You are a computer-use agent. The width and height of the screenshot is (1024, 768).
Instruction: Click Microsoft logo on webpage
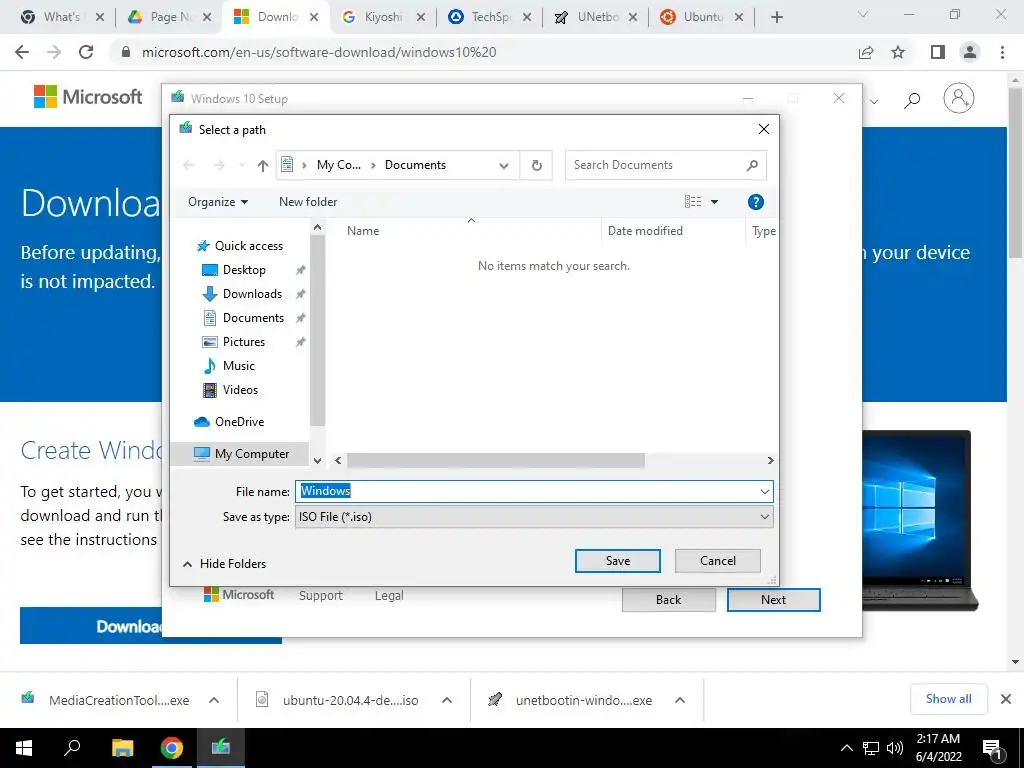[88, 97]
